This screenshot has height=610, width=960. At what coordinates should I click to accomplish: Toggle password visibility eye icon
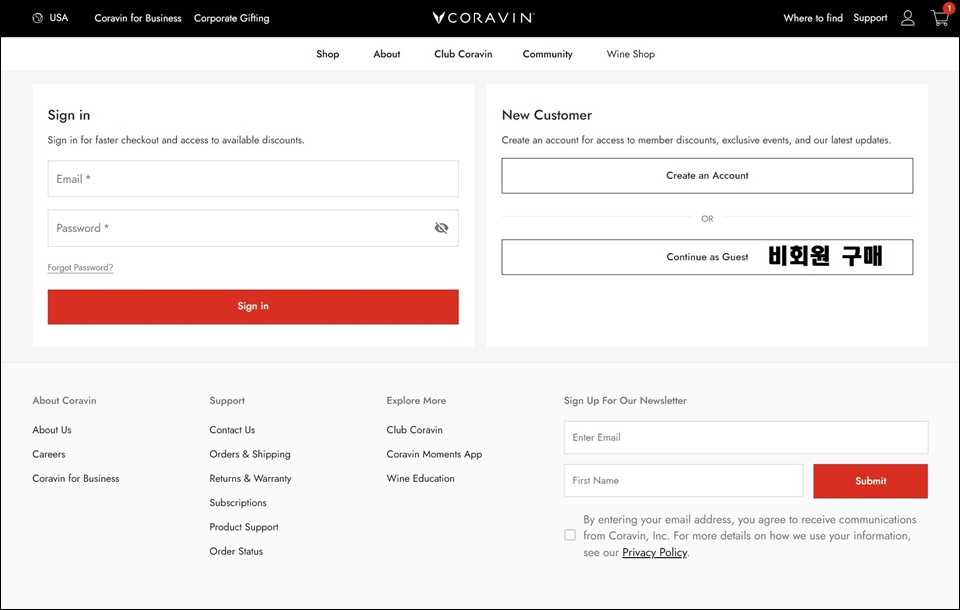[x=441, y=228]
